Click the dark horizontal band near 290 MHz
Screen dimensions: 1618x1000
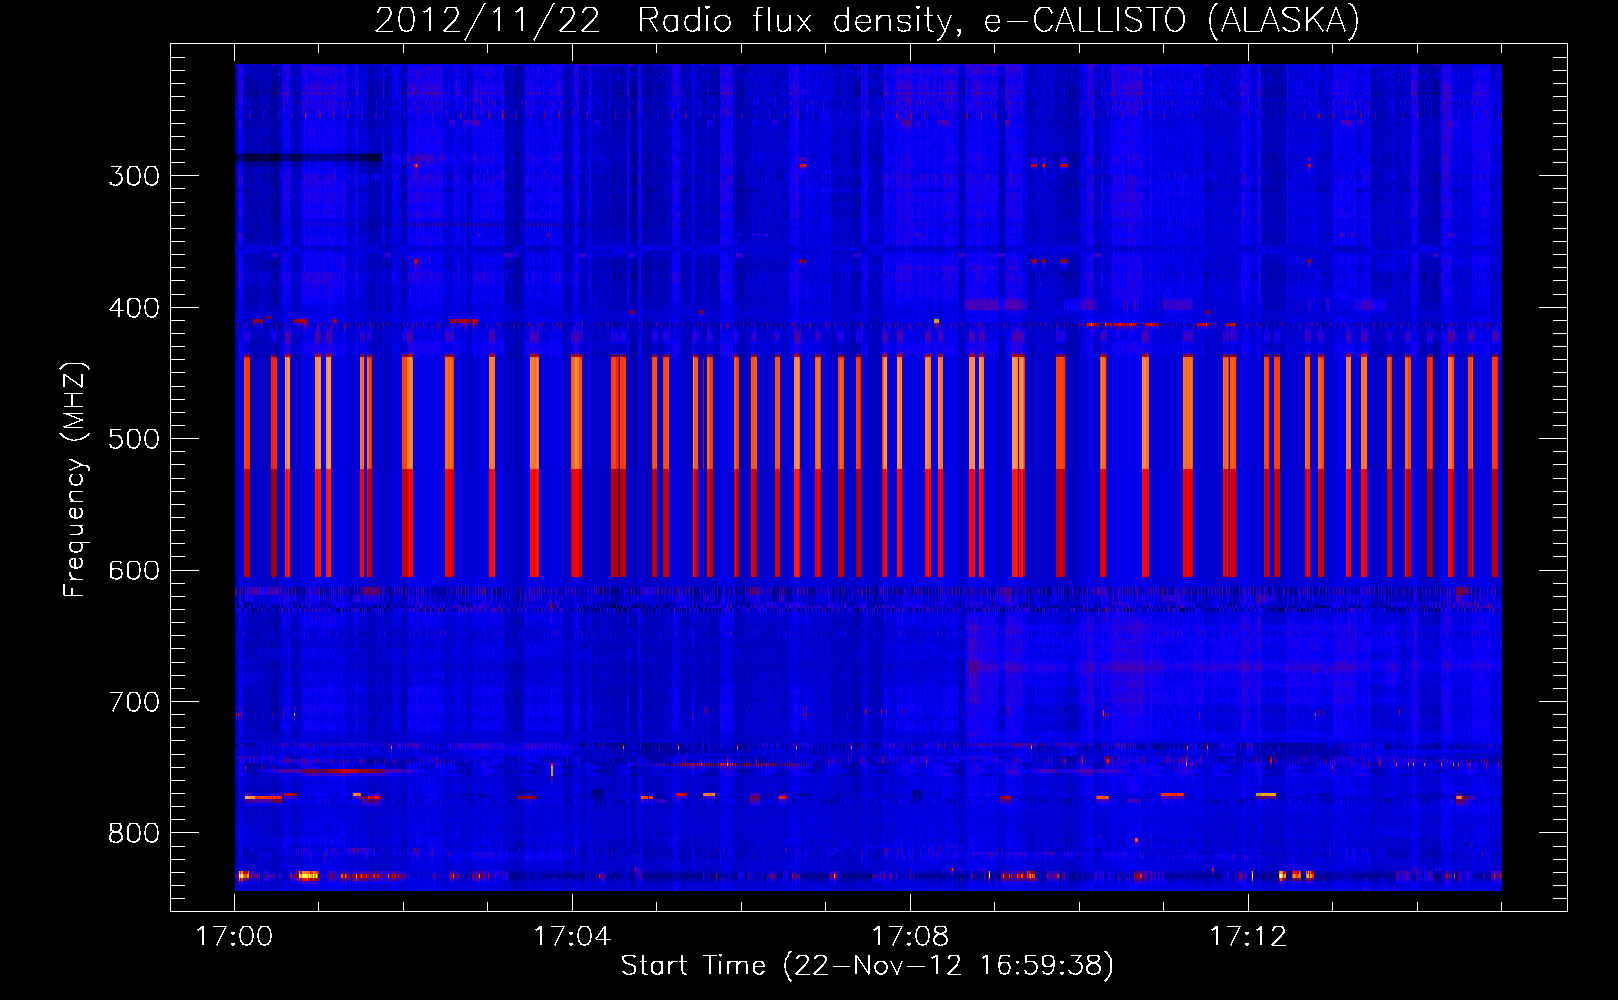[308, 157]
